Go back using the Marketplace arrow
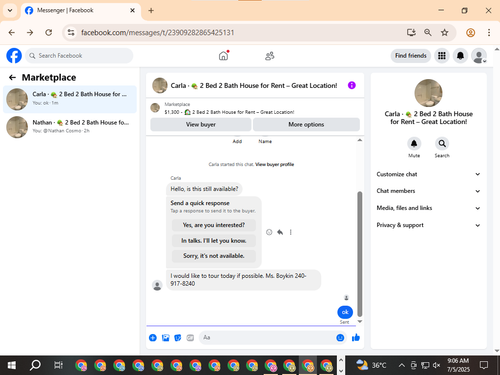Viewport: 500px width, 375px height. [x=12, y=77]
